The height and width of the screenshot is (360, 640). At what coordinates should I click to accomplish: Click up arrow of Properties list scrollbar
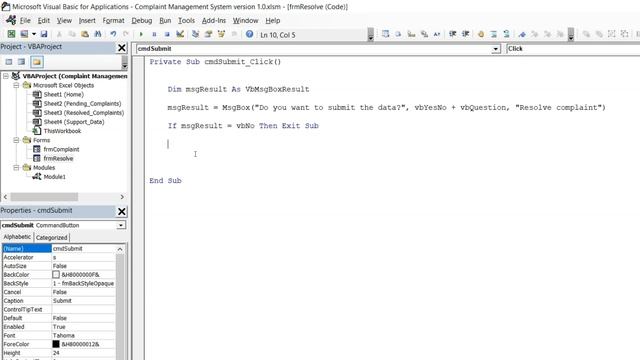point(120,249)
